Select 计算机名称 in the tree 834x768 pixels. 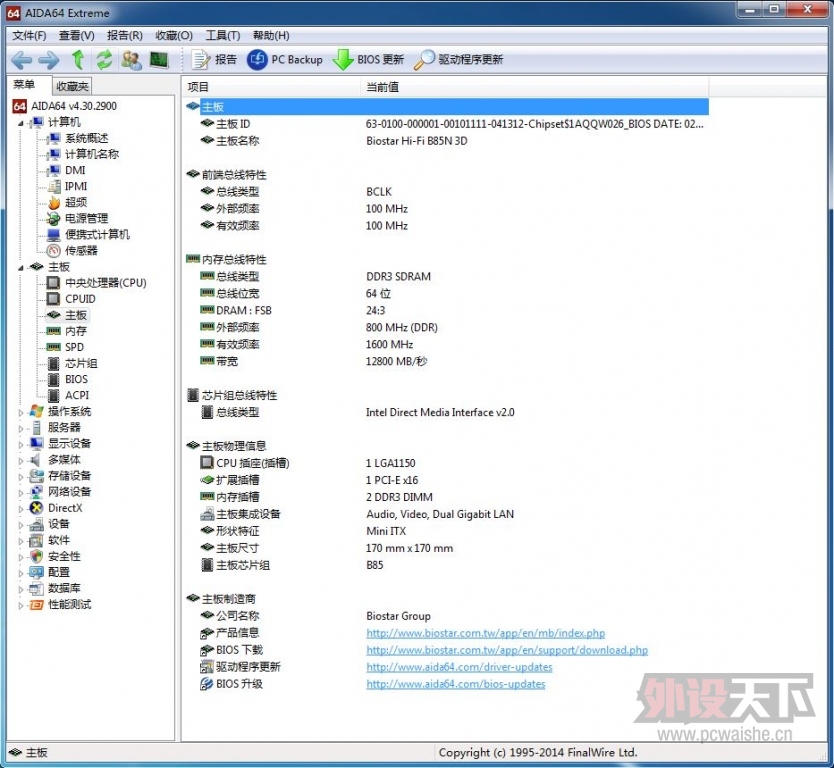[92, 154]
